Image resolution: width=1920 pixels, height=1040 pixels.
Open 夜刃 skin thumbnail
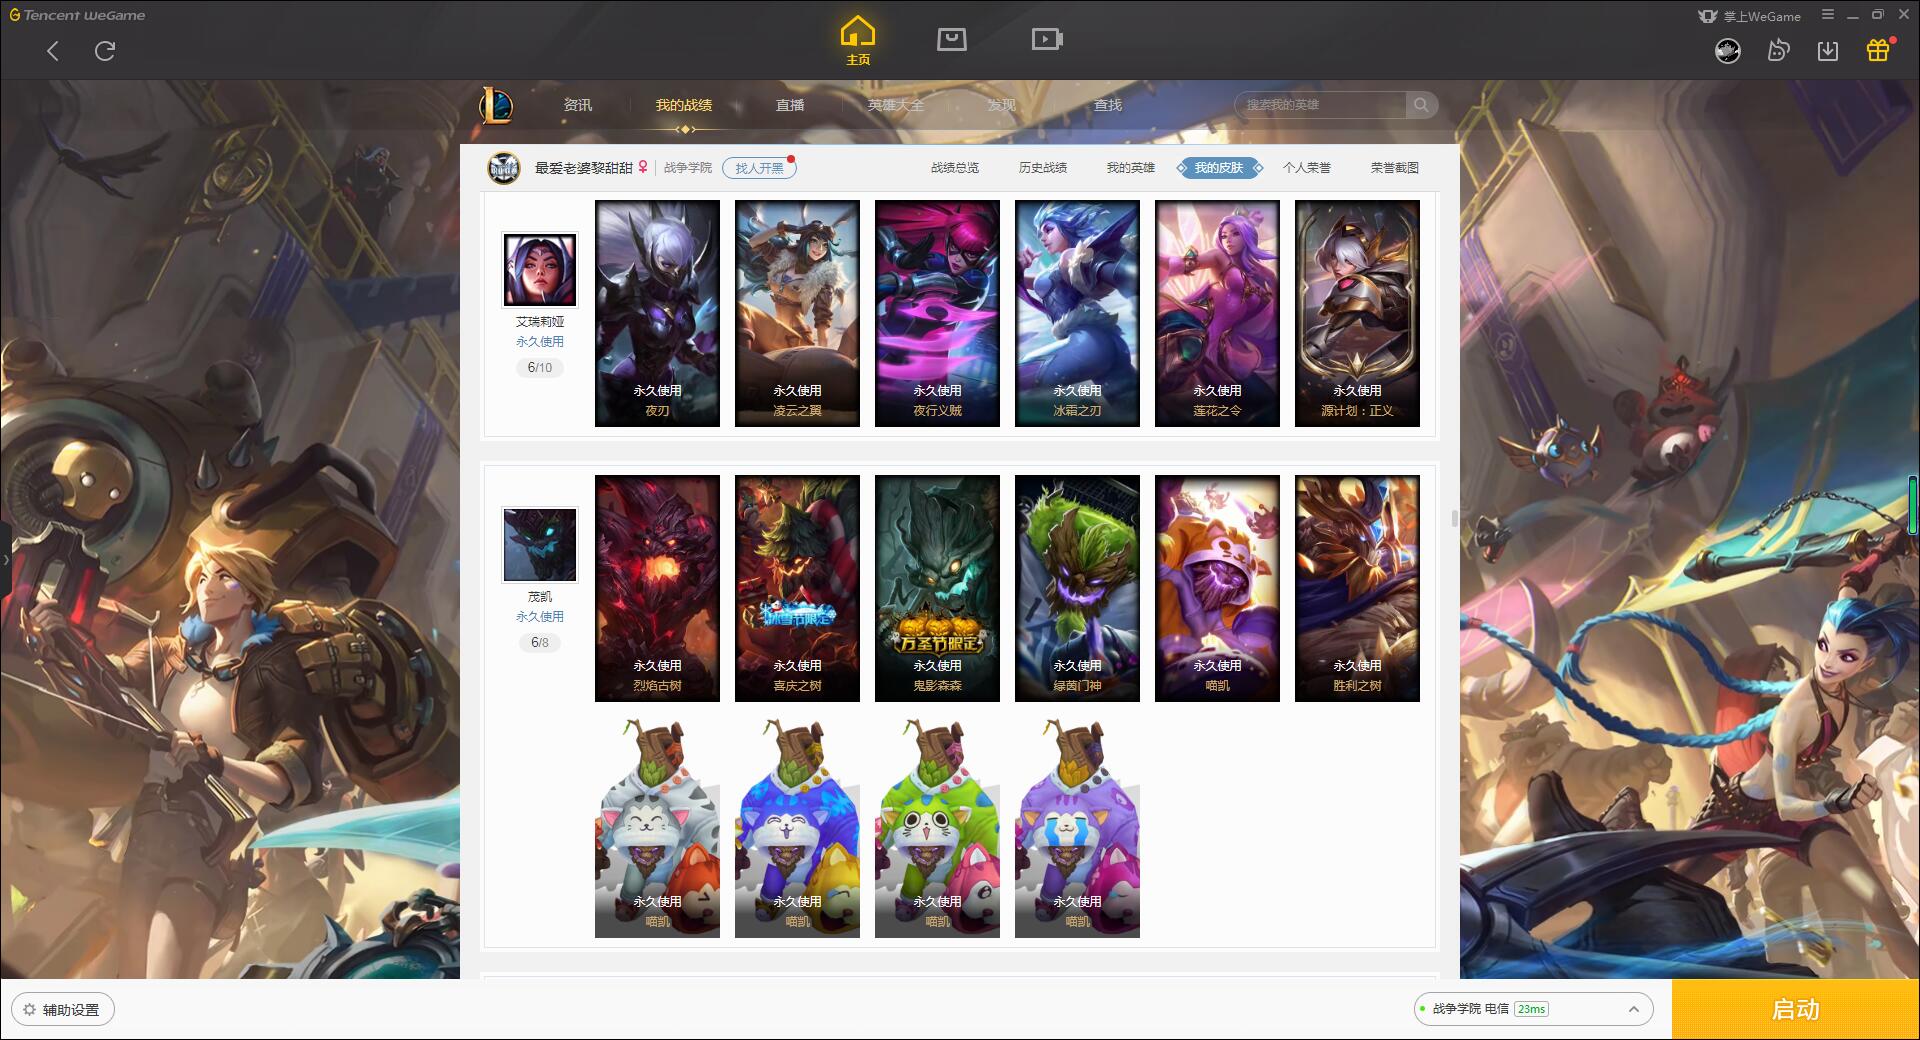point(657,313)
